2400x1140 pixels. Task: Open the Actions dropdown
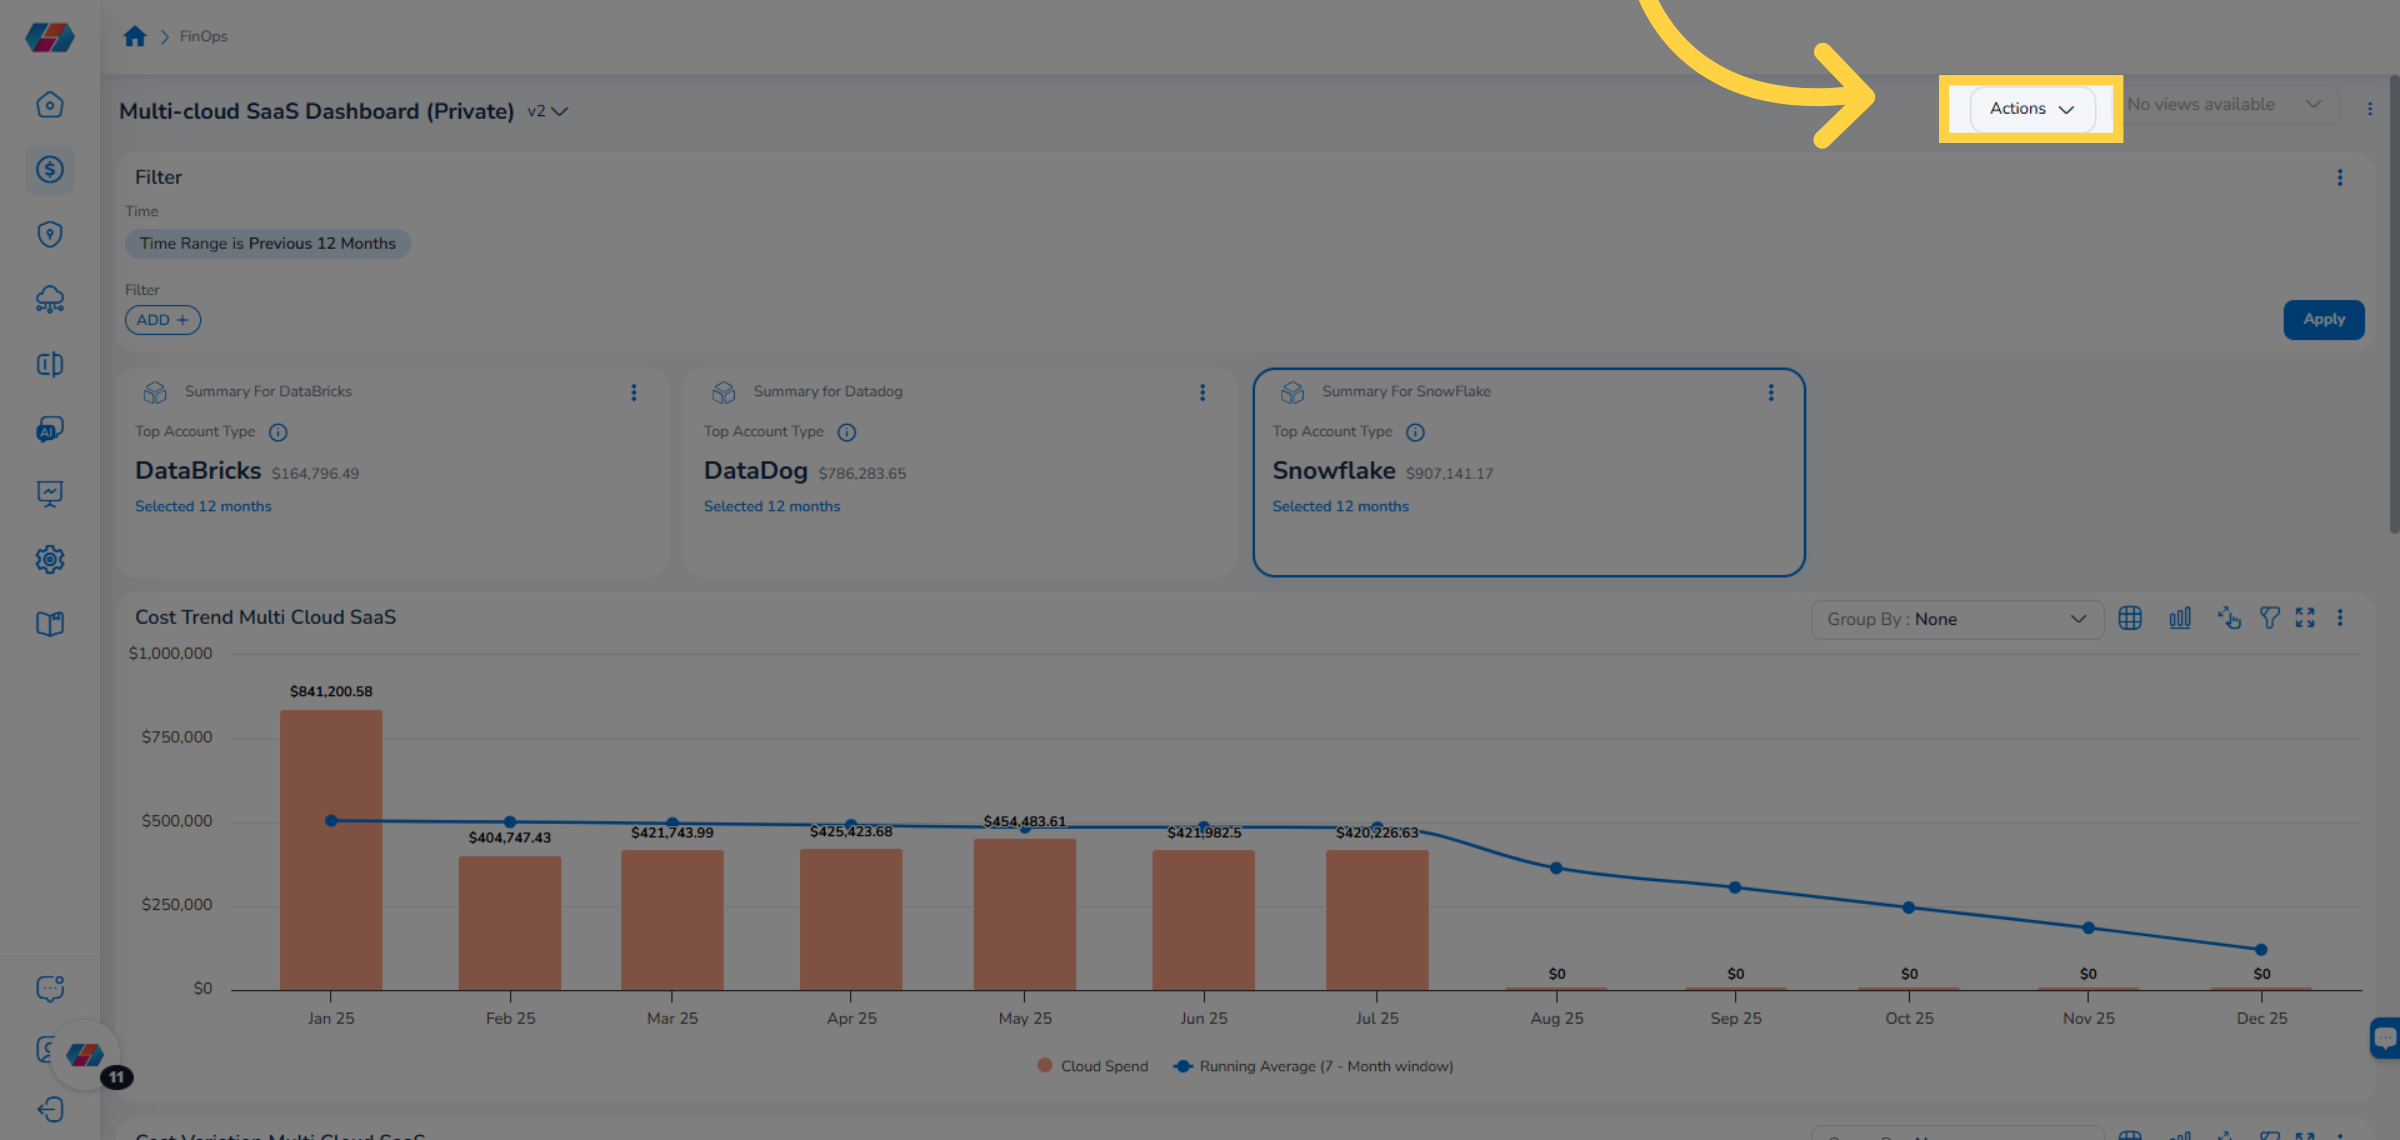coord(2031,109)
